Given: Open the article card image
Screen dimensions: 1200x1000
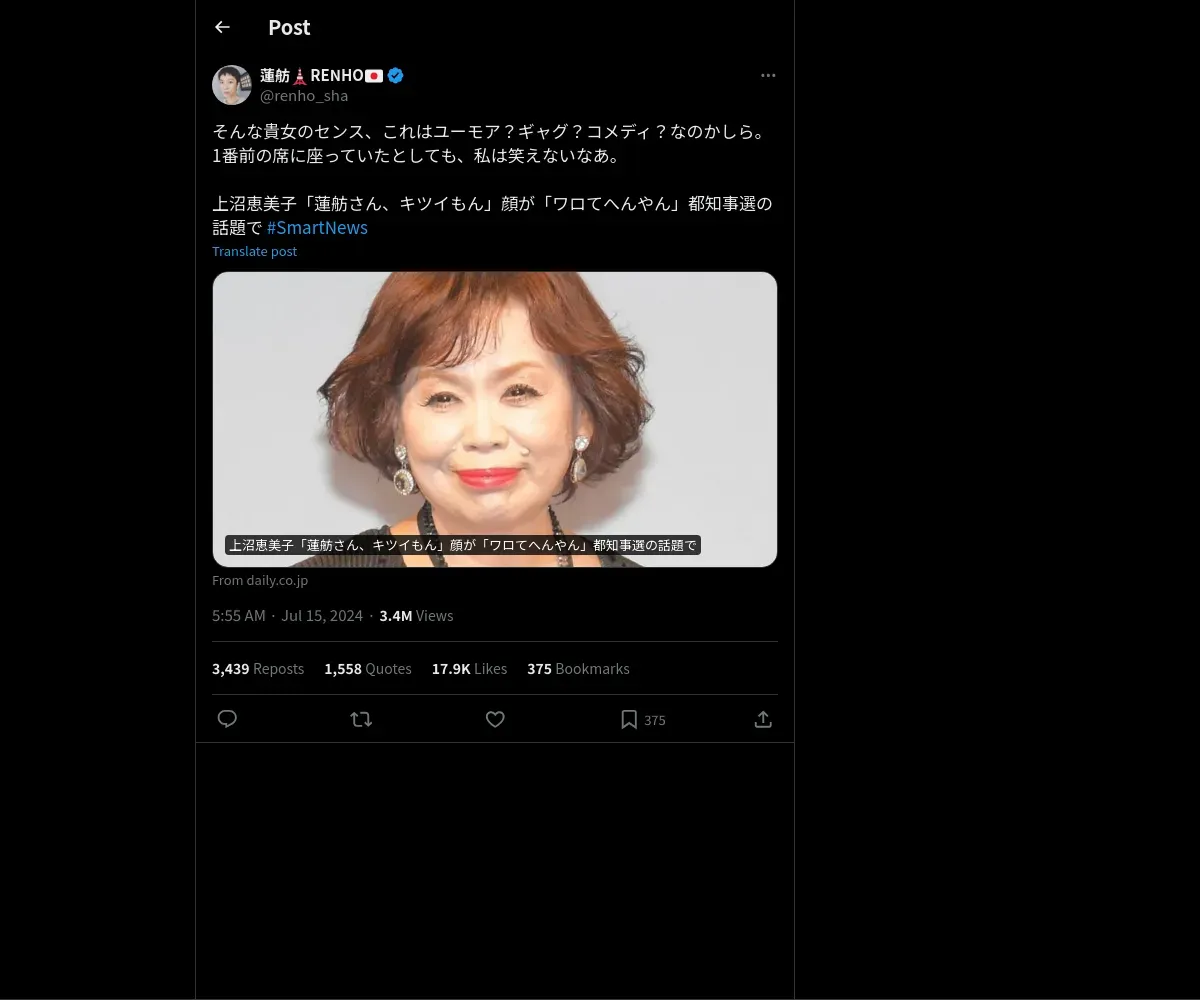Looking at the screenshot, I should (495, 419).
